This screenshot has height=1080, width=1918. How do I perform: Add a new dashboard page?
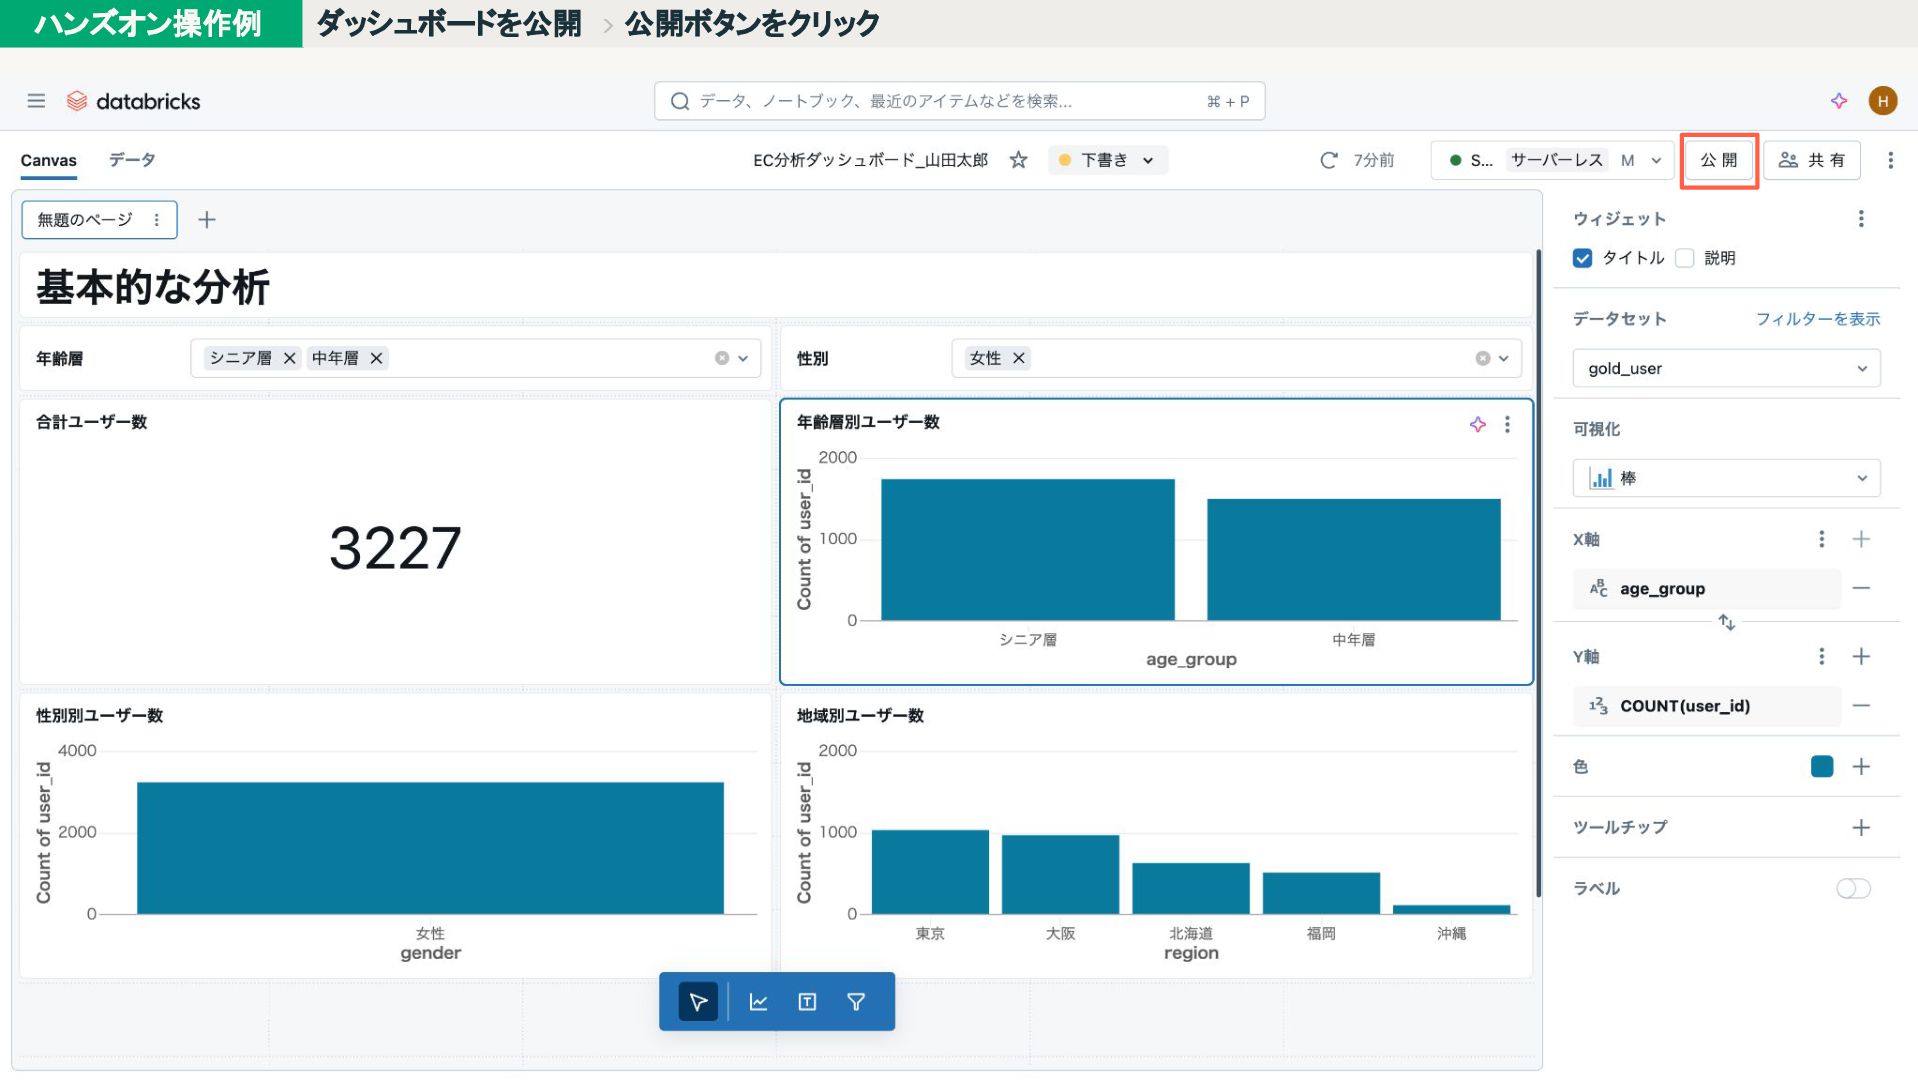pos(207,220)
